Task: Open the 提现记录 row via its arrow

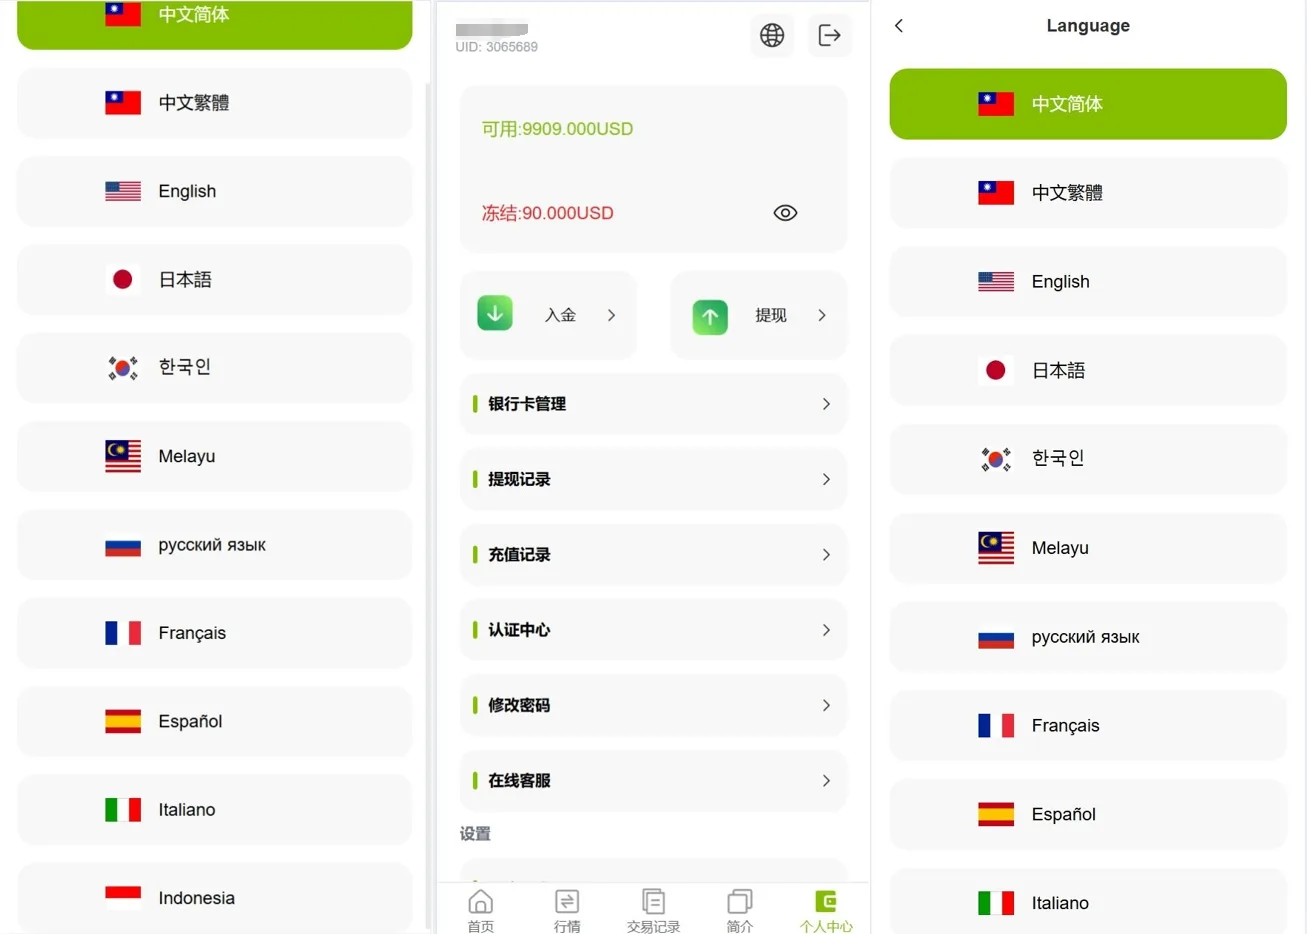Action: (825, 479)
